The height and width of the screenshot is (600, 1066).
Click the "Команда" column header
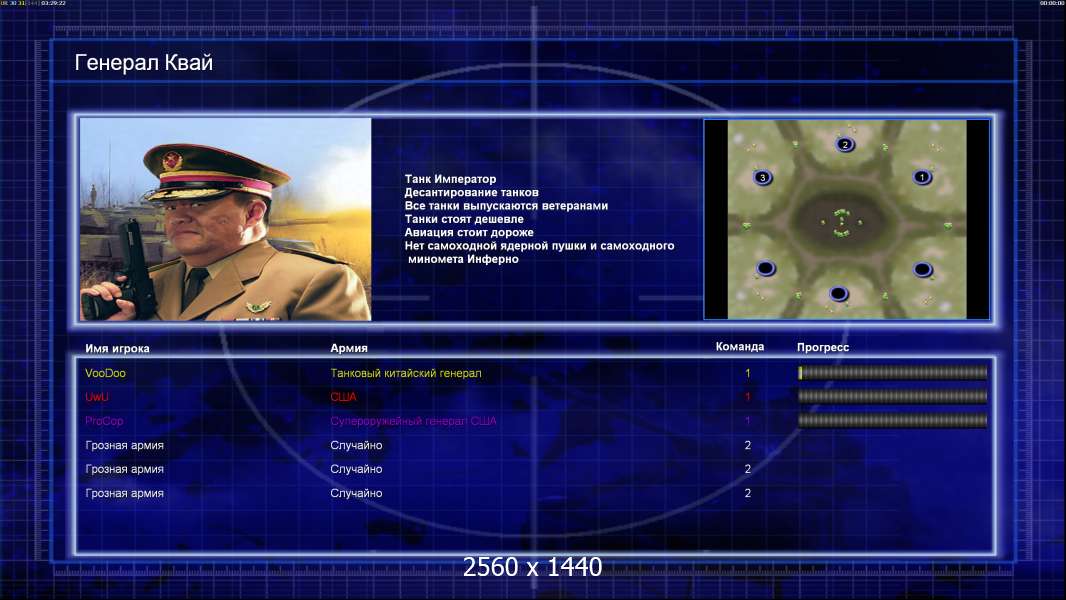coord(740,347)
